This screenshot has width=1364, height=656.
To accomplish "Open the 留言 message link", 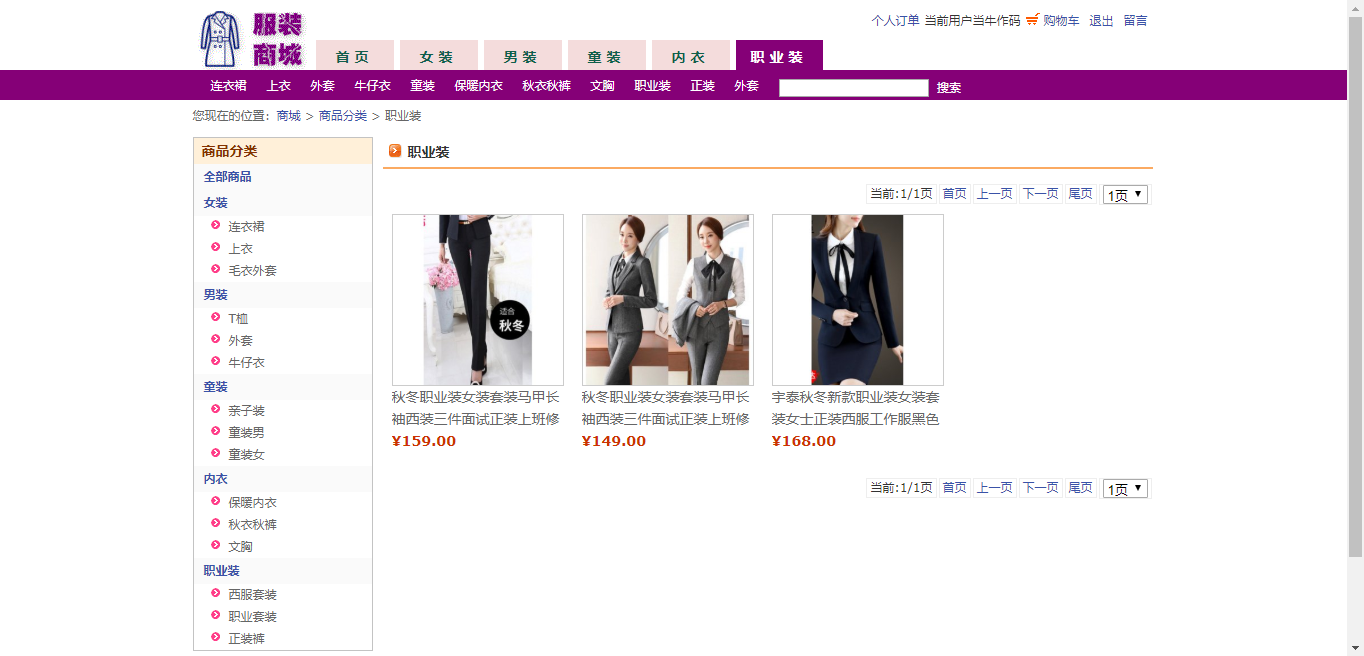I will [x=1135, y=20].
